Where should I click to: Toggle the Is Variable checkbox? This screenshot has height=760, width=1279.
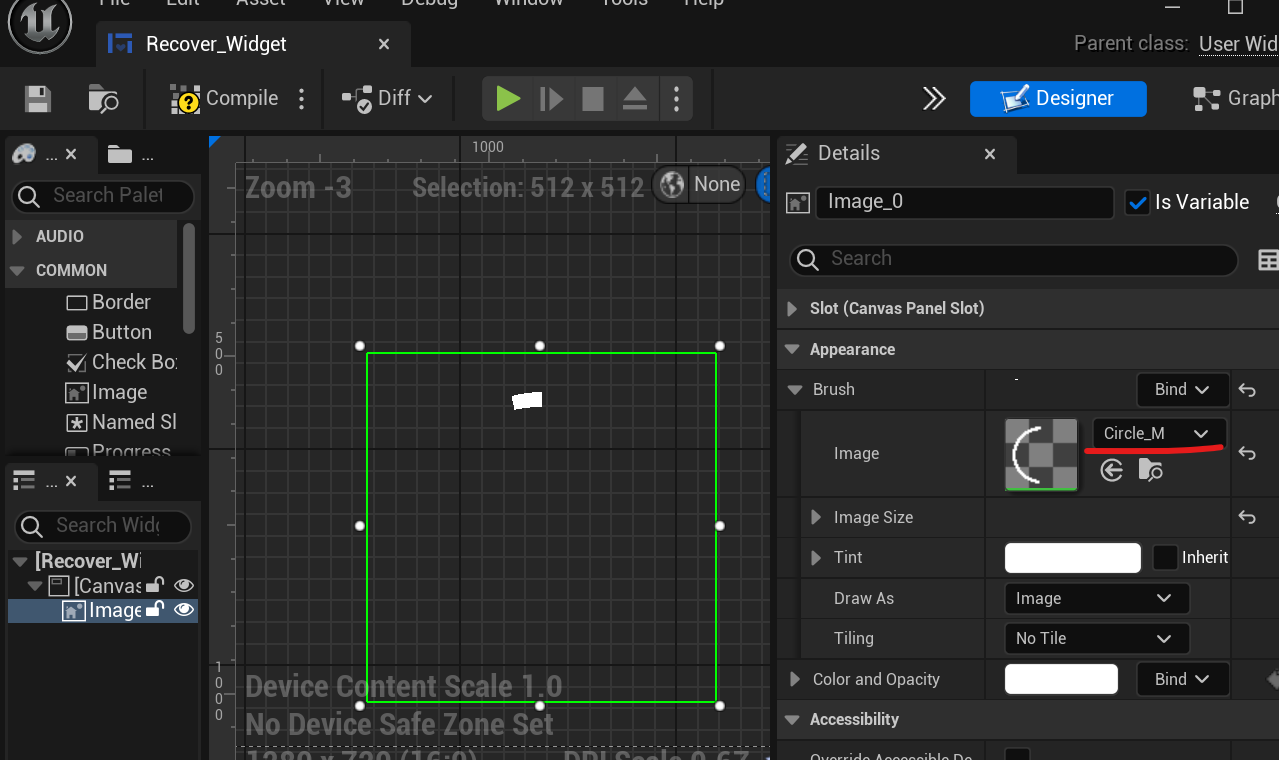1137,202
